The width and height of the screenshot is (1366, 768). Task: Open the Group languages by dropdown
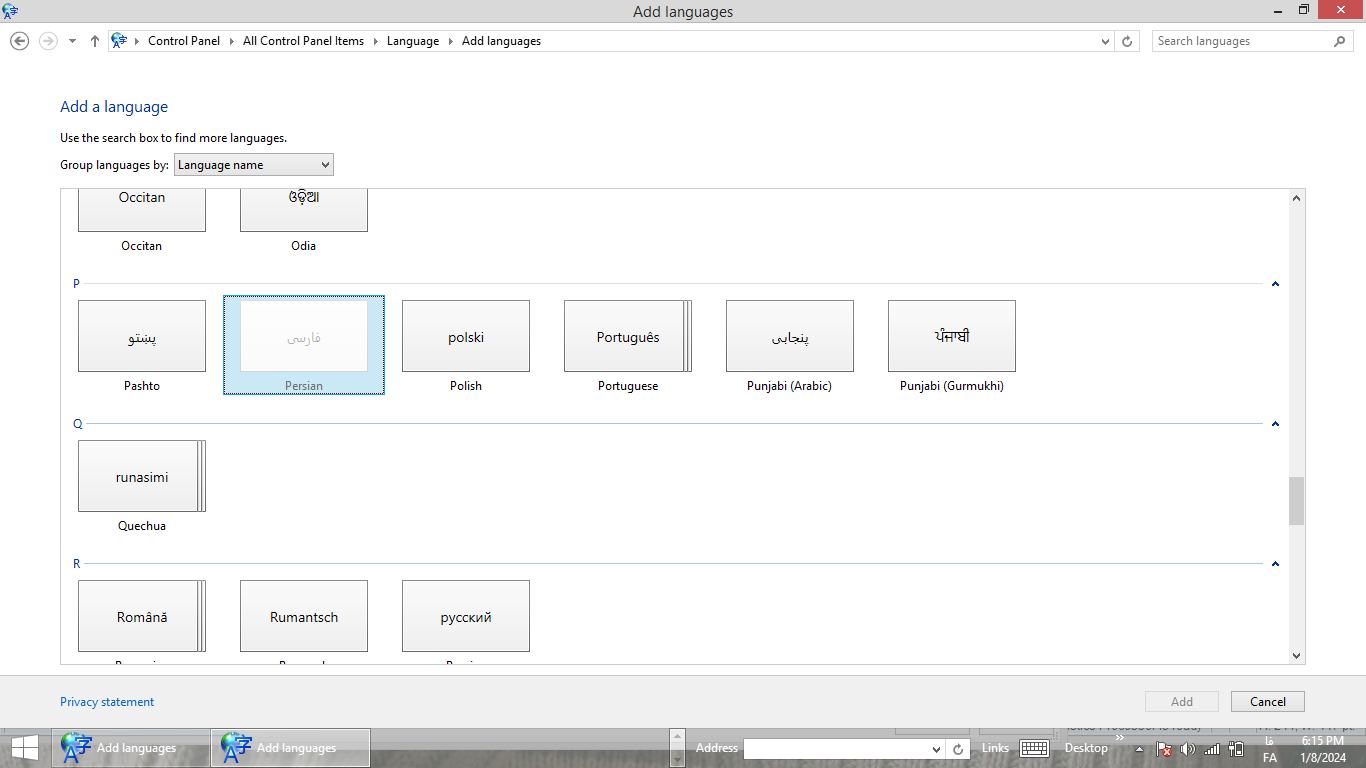pyautogui.click(x=254, y=165)
